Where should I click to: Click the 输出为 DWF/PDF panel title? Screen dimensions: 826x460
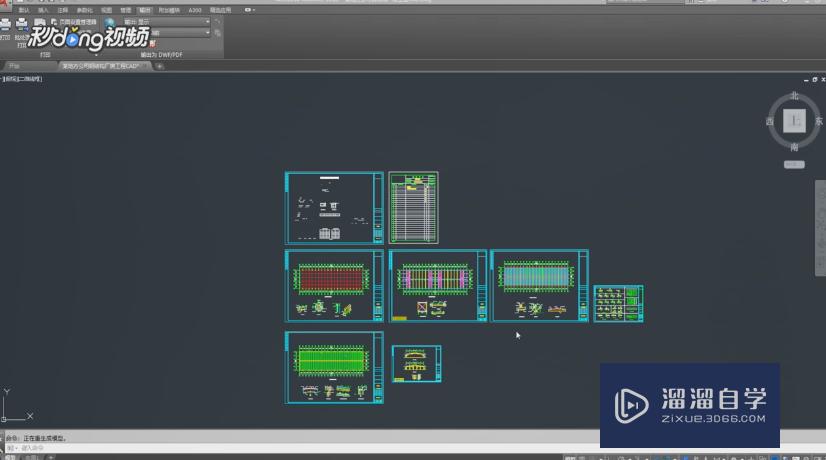tap(161, 55)
